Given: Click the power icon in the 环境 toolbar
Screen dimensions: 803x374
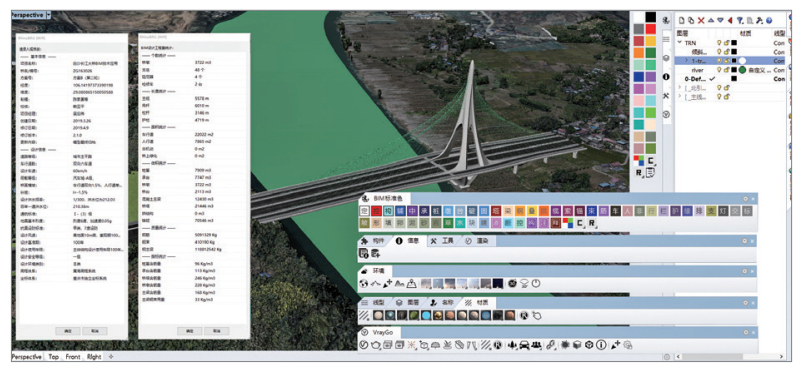Looking at the screenshot, I should coord(536,283).
